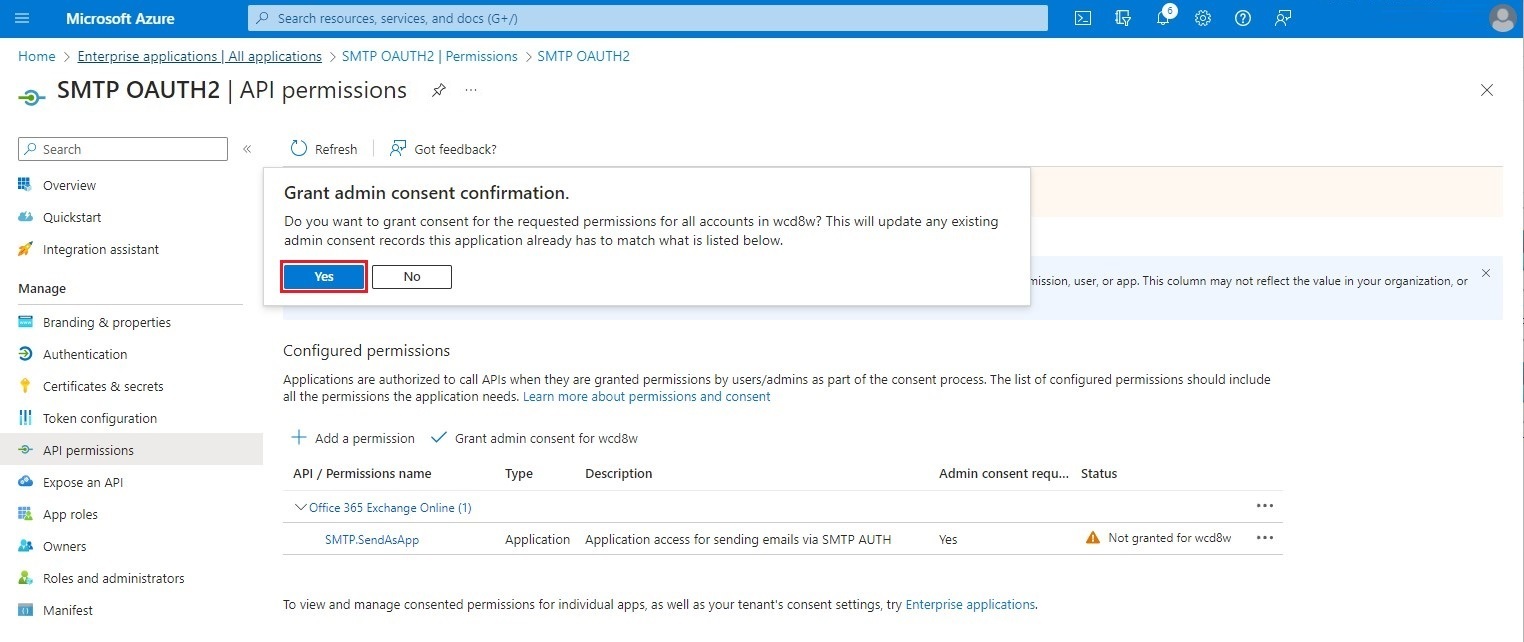Open row actions for SMTP.SendAsApp permission
Image resolution: width=1524 pixels, height=642 pixels.
tap(1265, 538)
